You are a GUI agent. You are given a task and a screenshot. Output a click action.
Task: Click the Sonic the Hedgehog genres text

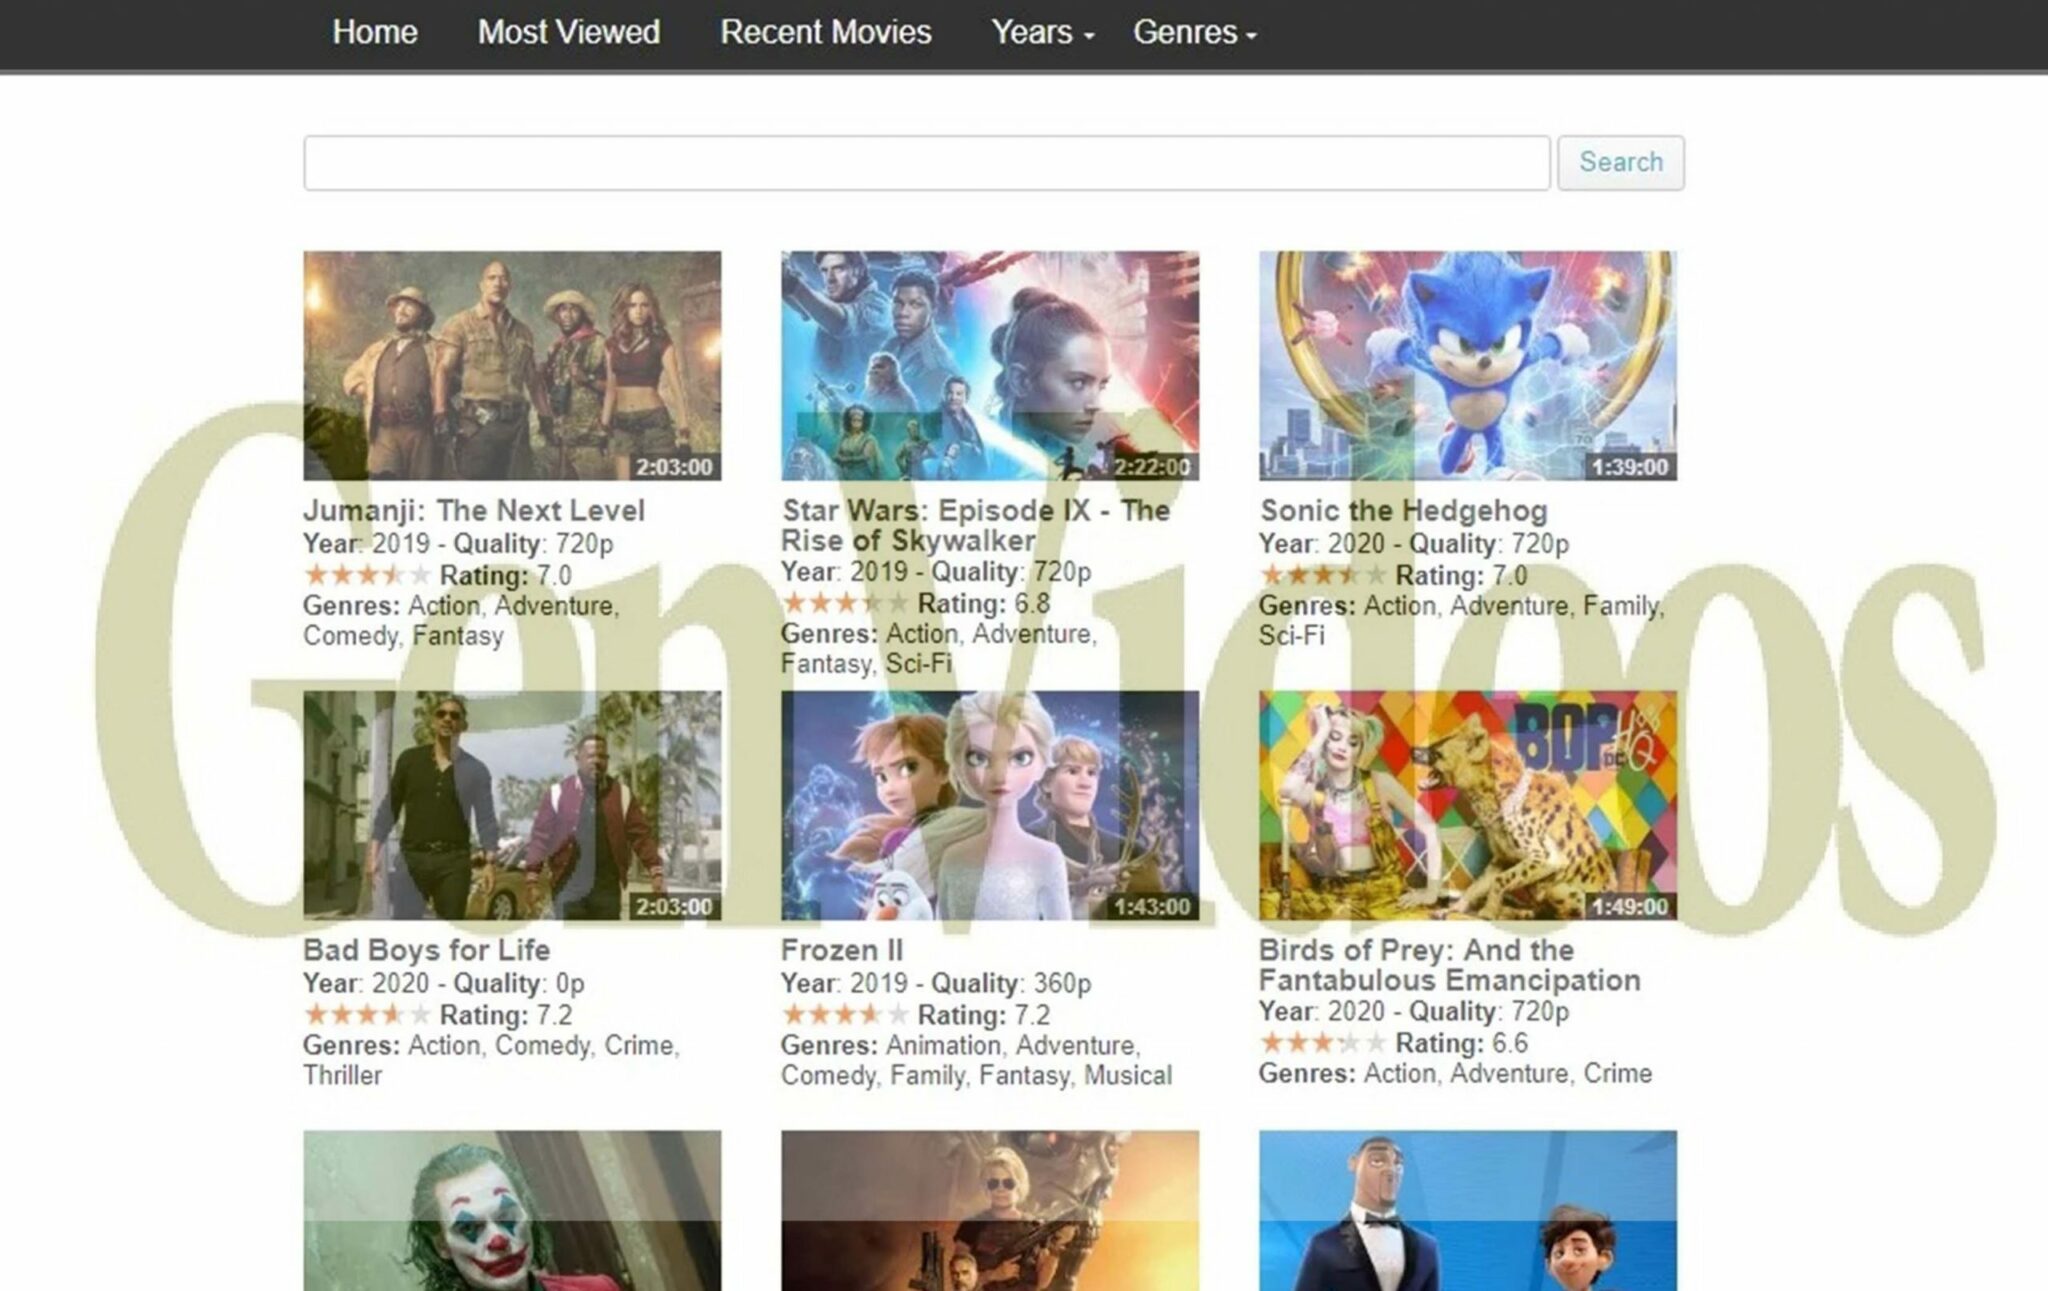point(1461,621)
